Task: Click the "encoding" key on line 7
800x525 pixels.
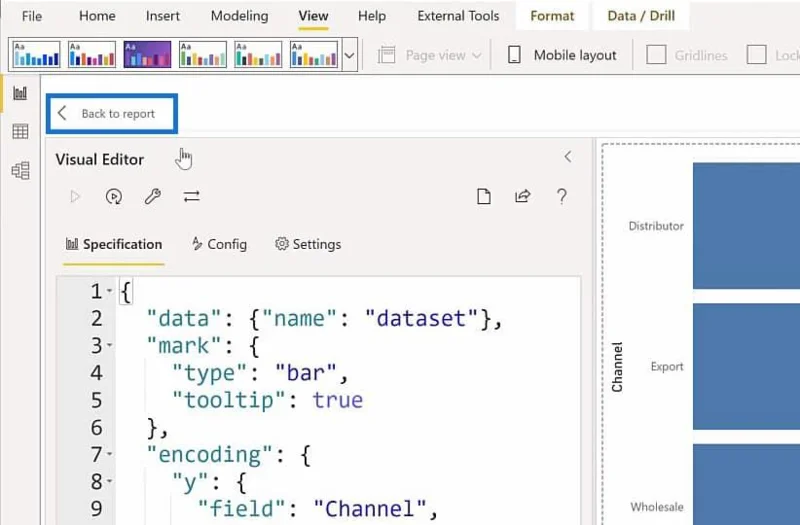Action: coord(211,454)
